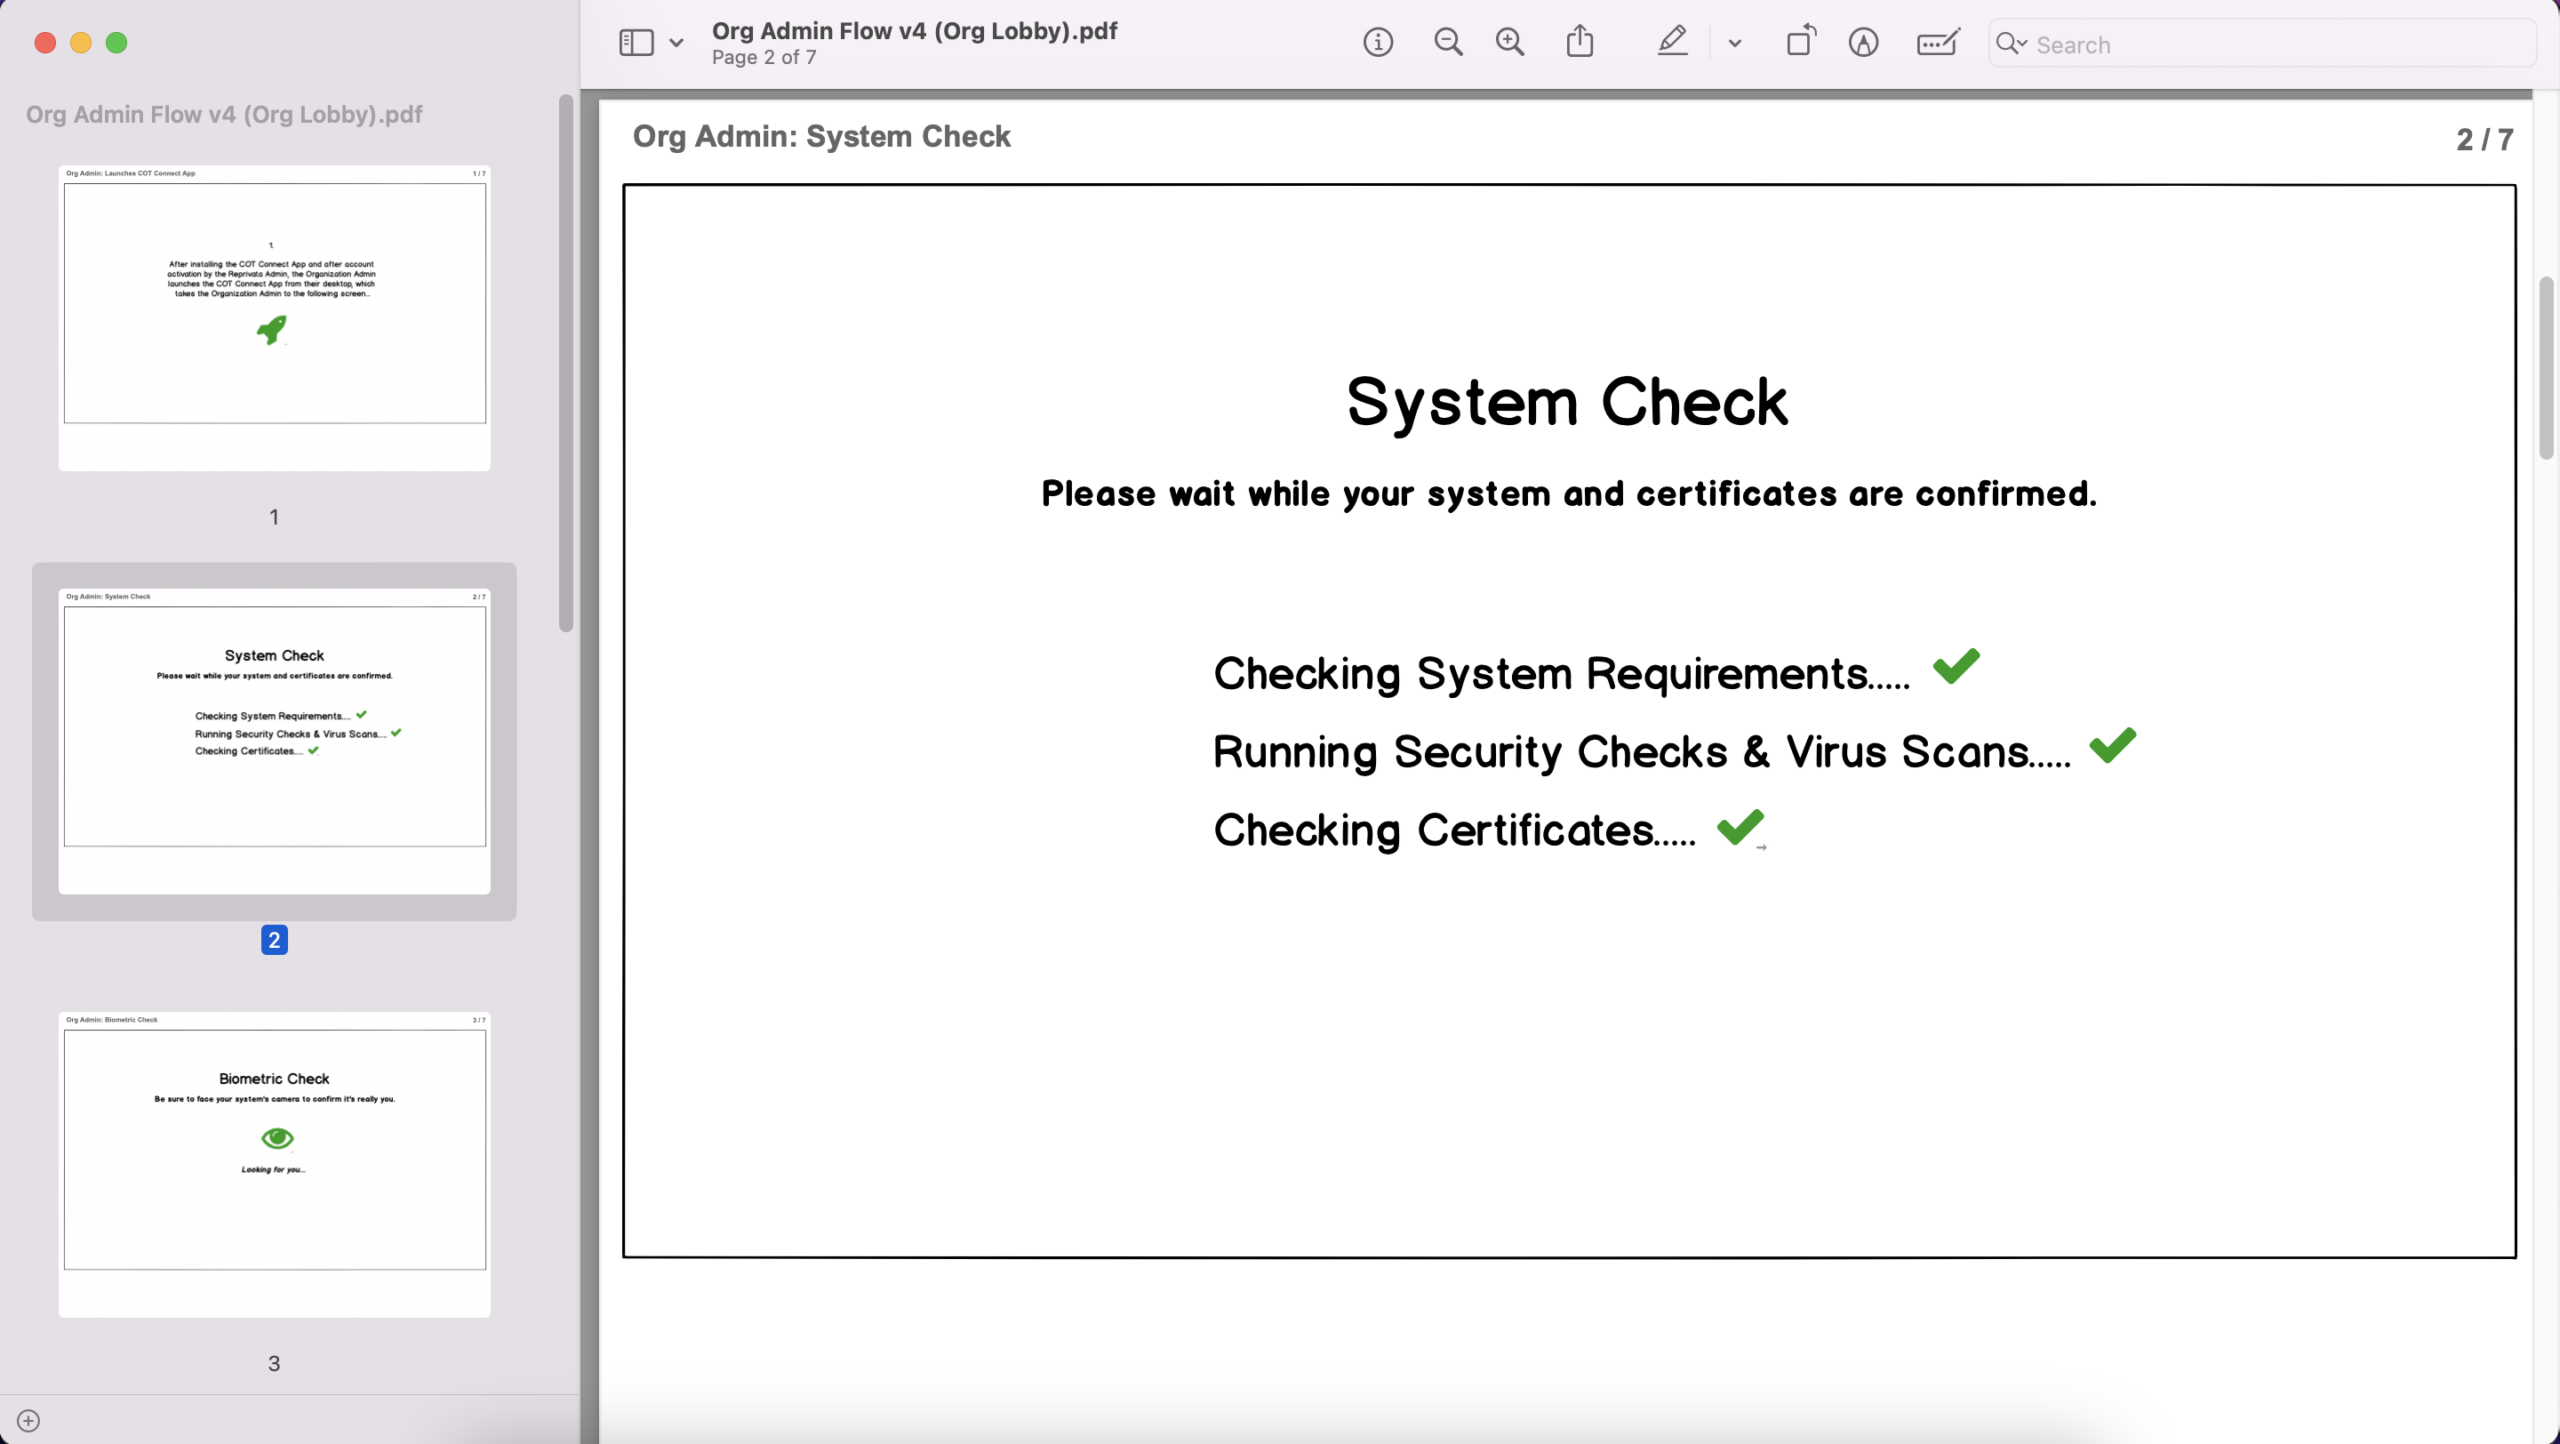The height and width of the screenshot is (1444, 2560).
Task: Open the Share button in the toolbar
Action: (x=1580, y=42)
